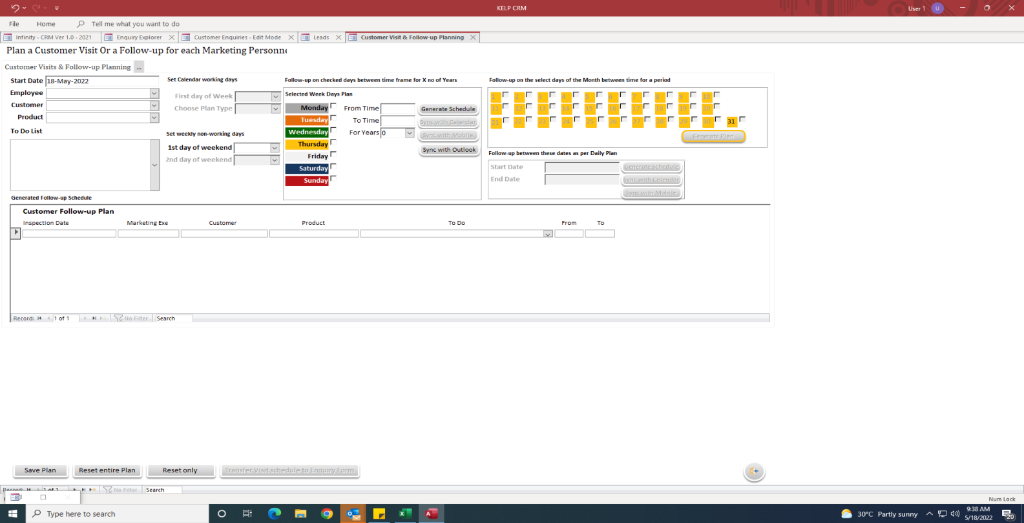Image resolution: width=1024 pixels, height=523 pixels.
Task: Click the red Sunday color label
Action: (307, 181)
